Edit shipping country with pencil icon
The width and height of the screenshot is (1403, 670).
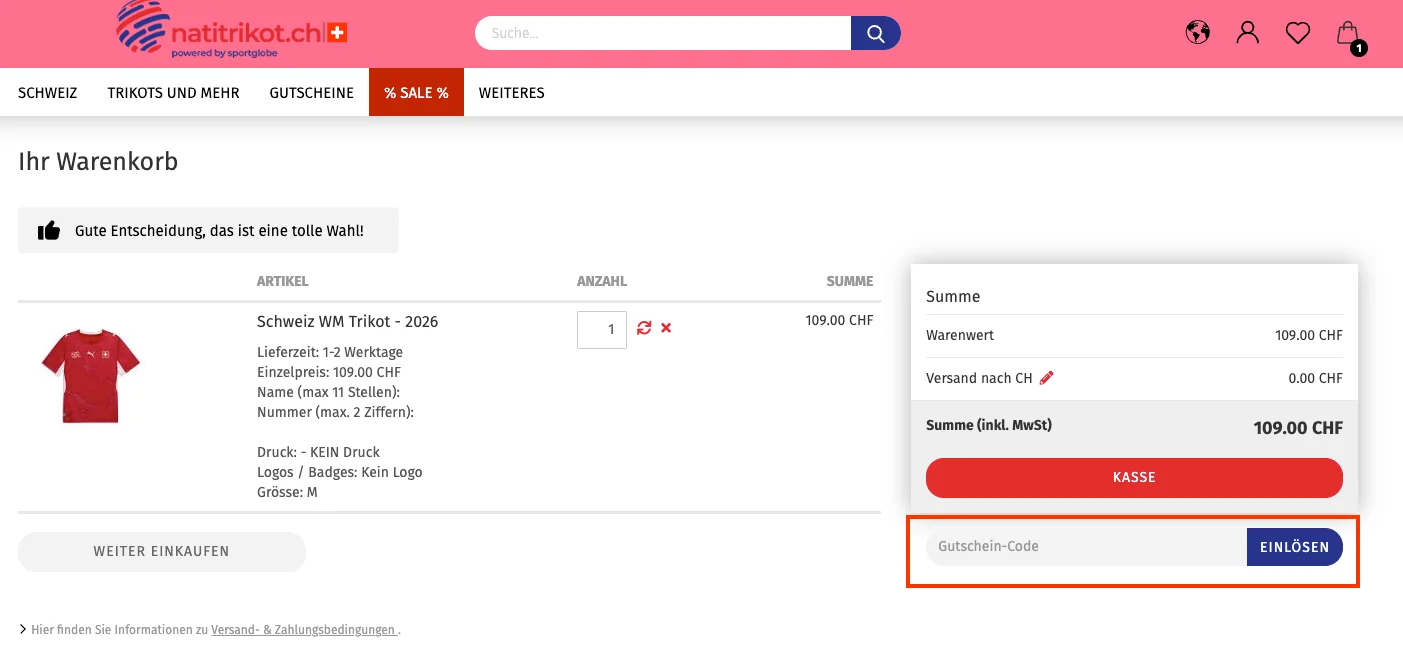tap(1047, 378)
